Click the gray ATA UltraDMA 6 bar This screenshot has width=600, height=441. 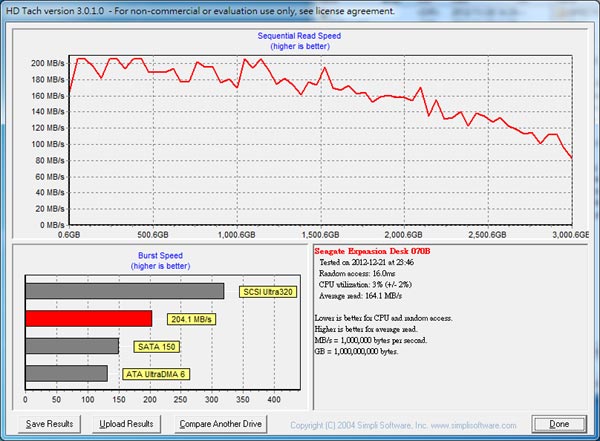click(x=66, y=373)
